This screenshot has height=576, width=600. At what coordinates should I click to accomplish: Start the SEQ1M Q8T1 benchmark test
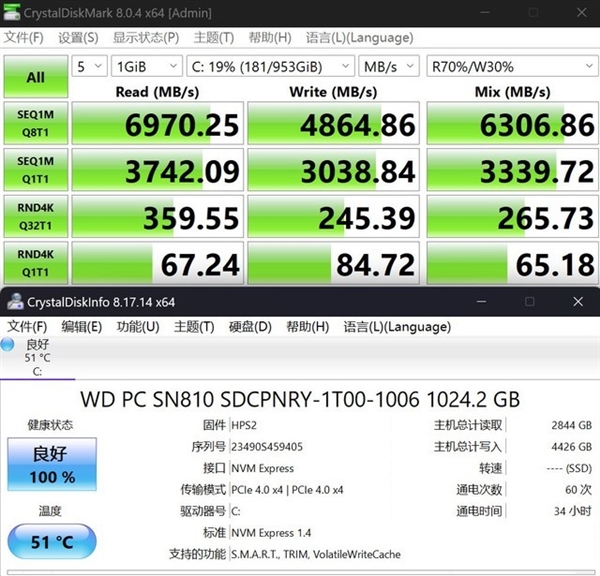pyautogui.click(x=35, y=121)
